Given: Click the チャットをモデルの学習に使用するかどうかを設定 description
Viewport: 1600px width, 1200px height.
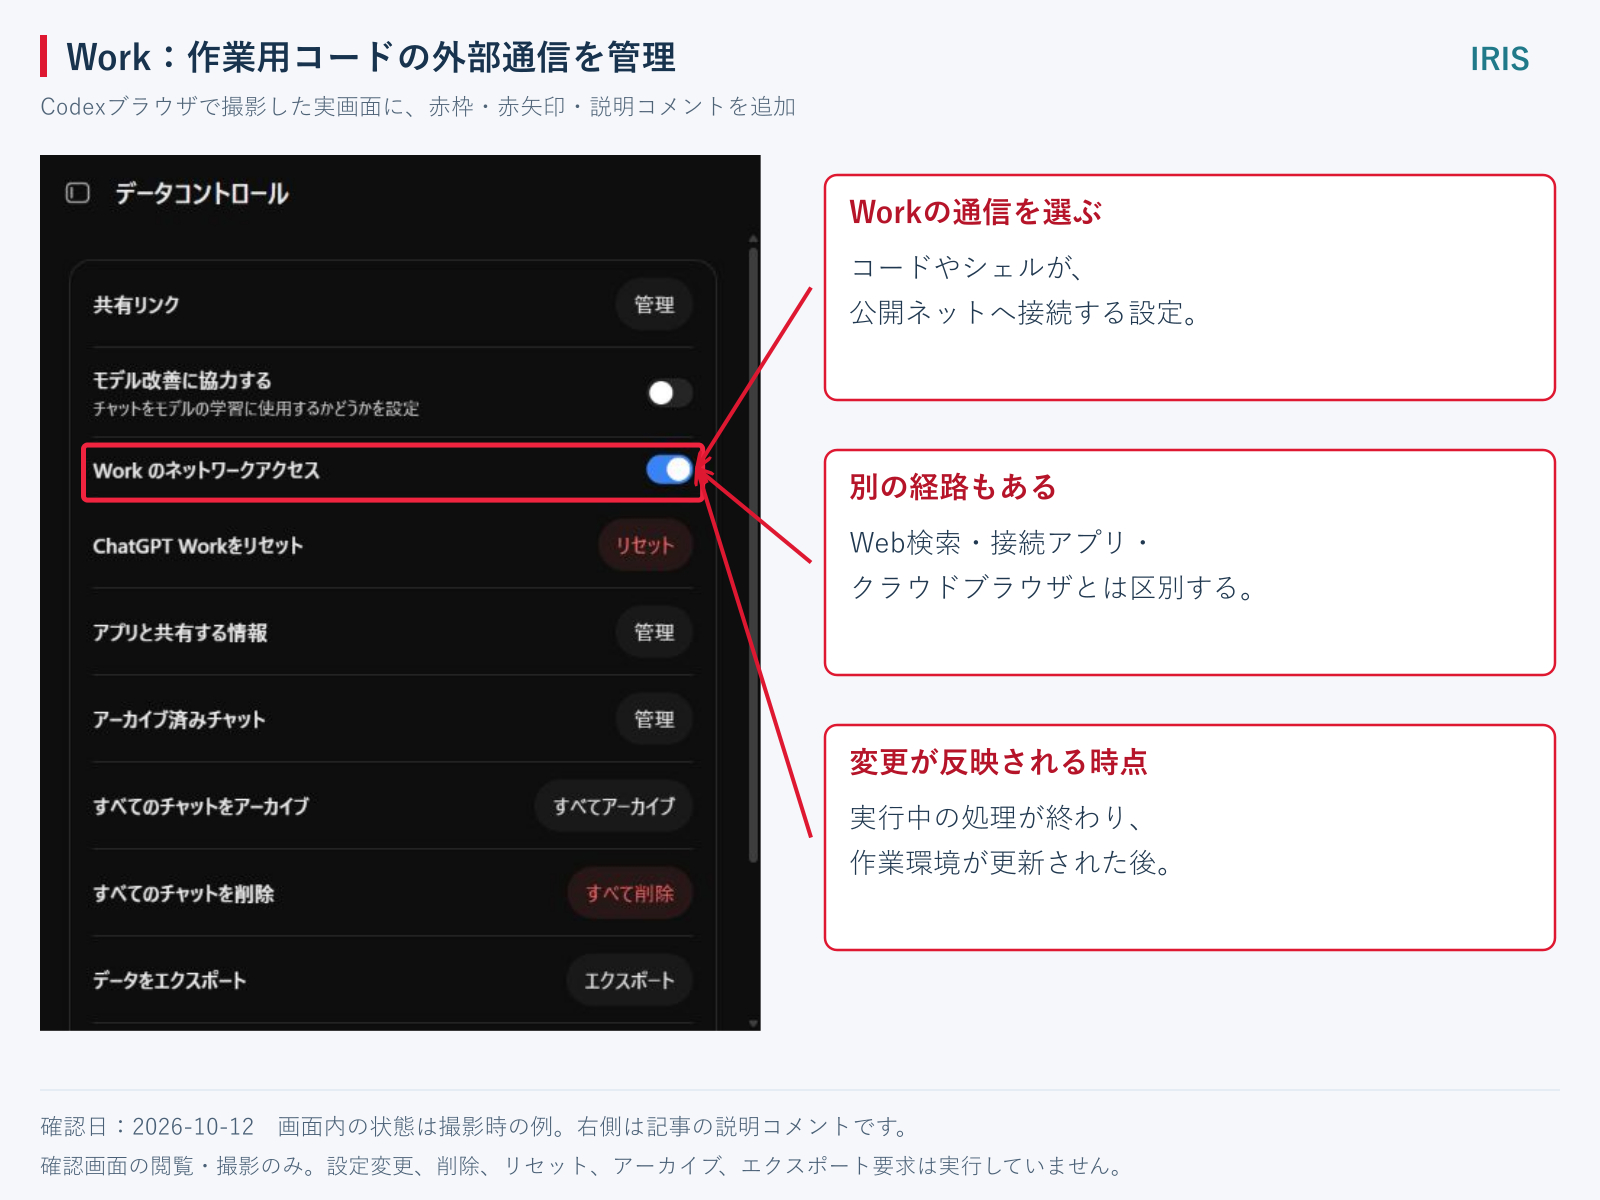Looking at the screenshot, I should coord(256,408).
